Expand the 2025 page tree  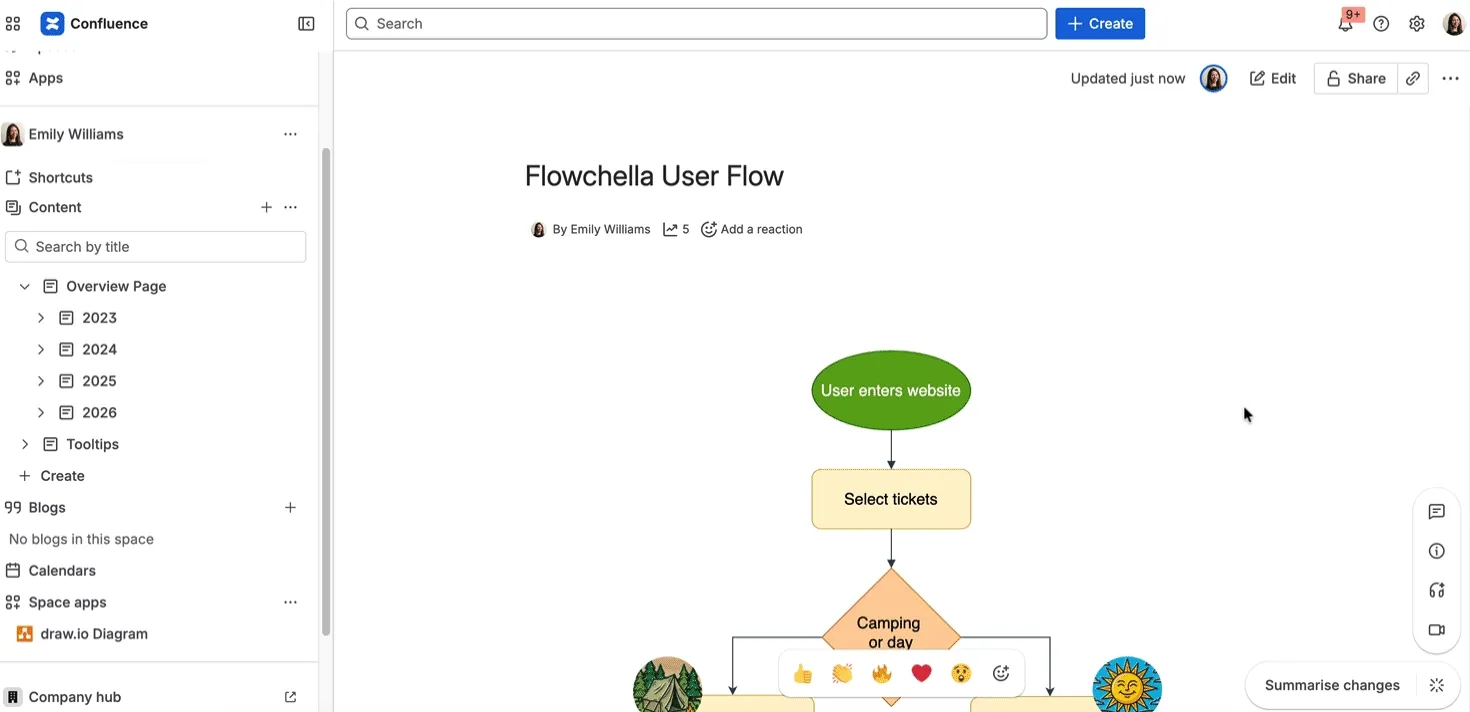tap(41, 381)
